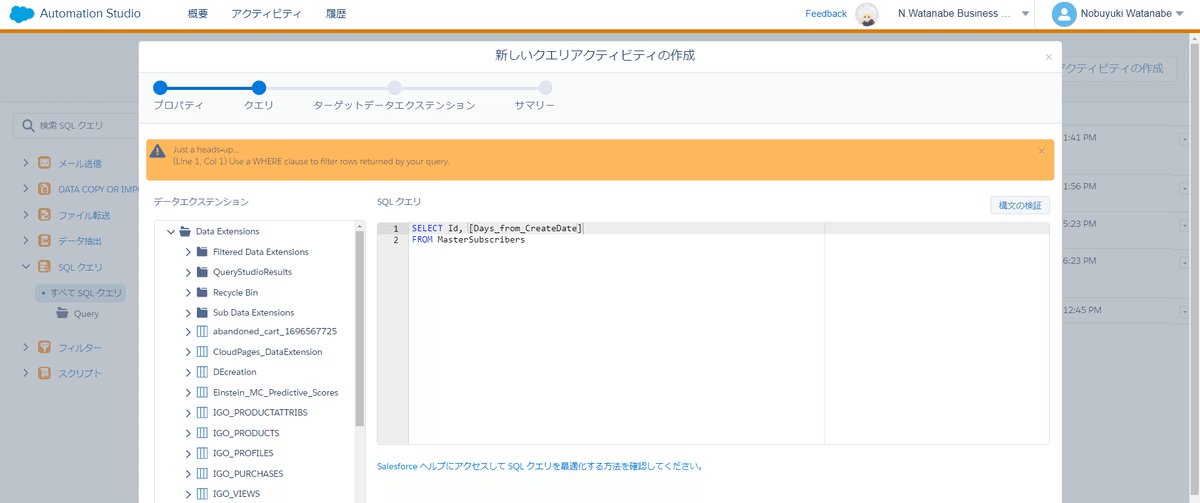The width and height of the screenshot is (1200, 503).
Task: Expand the ファイル転送 sidebar category
Action: coord(26,214)
